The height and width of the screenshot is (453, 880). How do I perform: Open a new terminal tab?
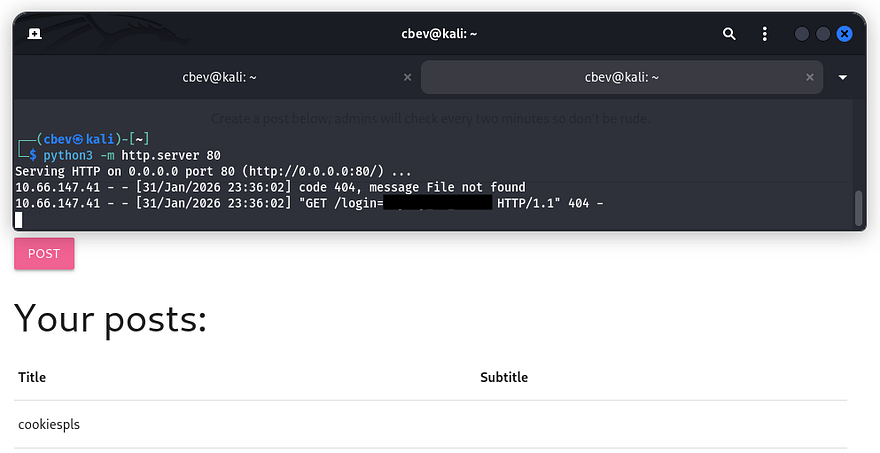click(x=34, y=34)
